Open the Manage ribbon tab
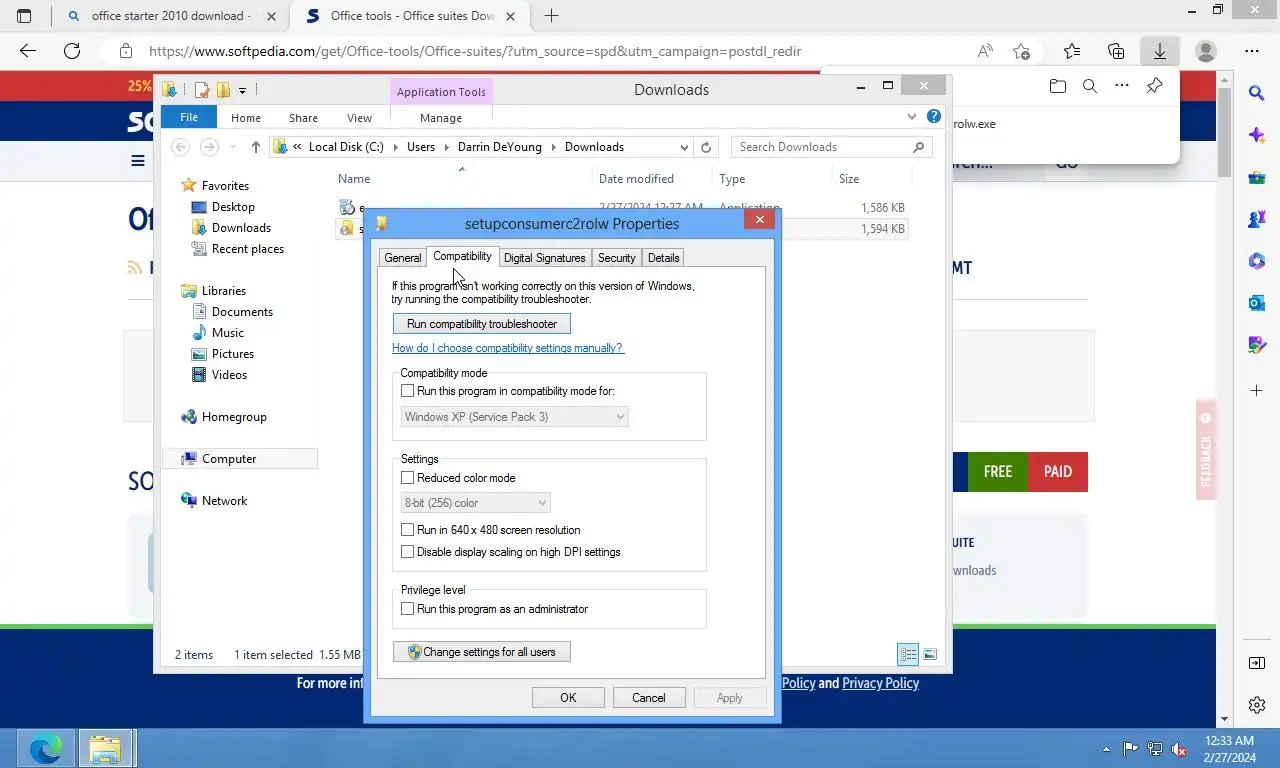Image resolution: width=1280 pixels, height=768 pixels. click(441, 118)
